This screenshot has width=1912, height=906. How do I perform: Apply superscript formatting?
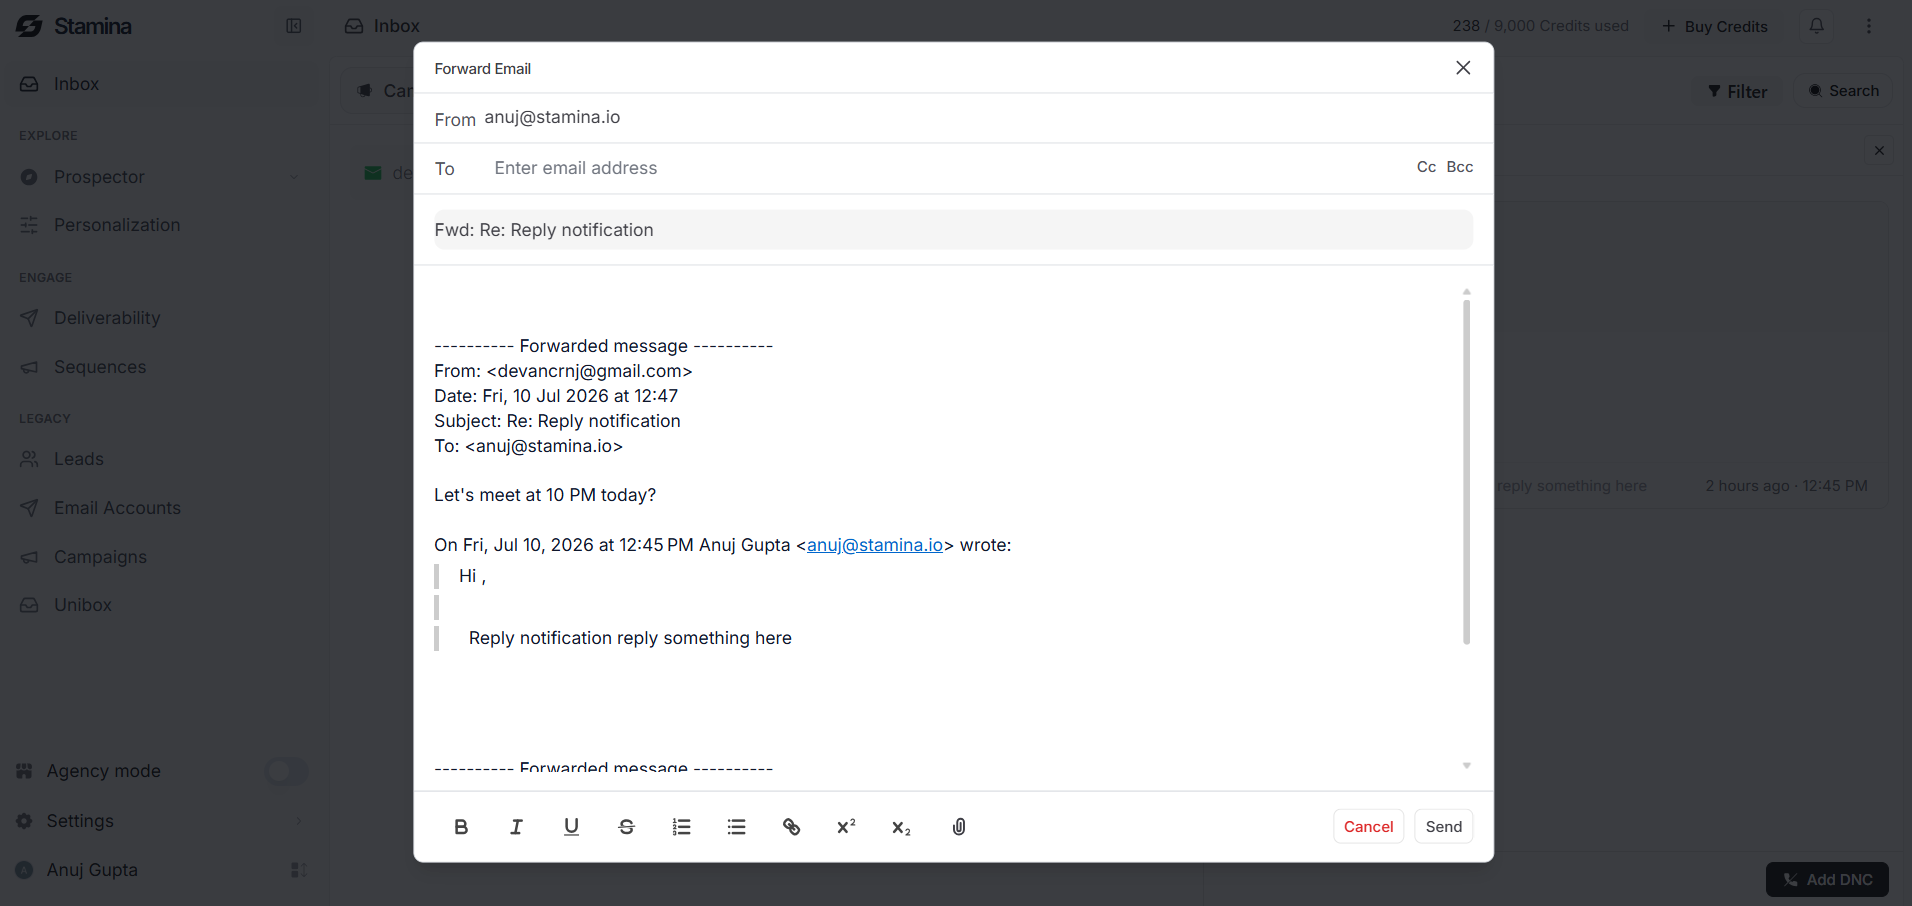pyautogui.click(x=846, y=827)
